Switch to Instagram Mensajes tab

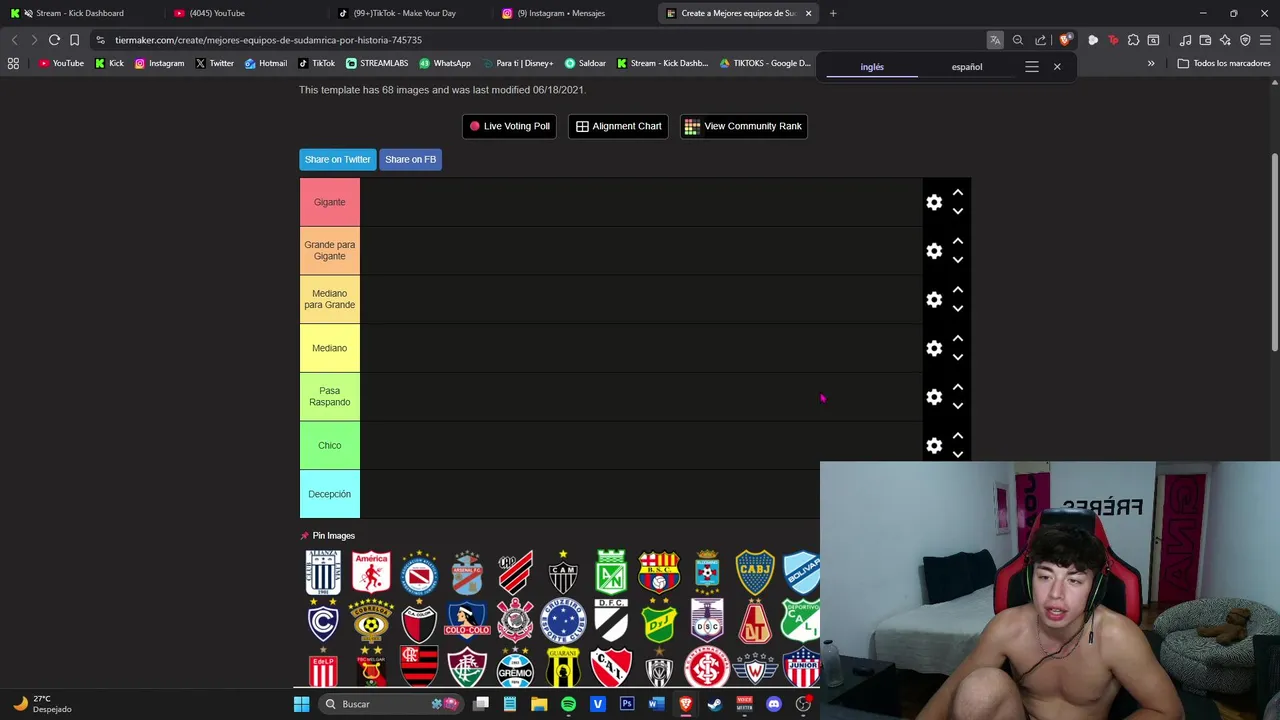point(570,13)
